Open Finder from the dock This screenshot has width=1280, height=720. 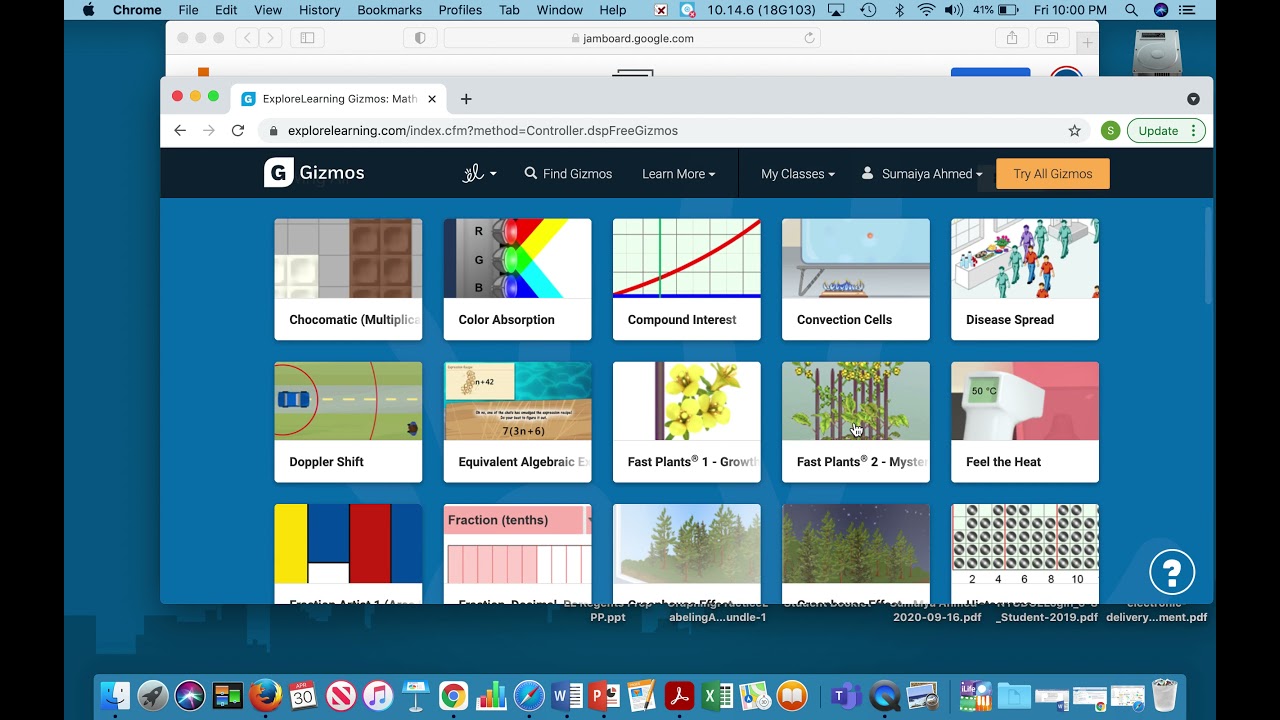click(116, 695)
